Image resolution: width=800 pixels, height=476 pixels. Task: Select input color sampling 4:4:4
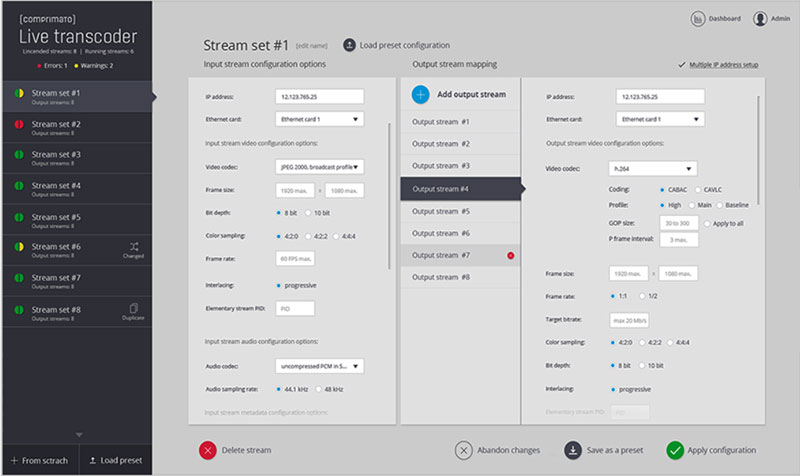coord(336,236)
